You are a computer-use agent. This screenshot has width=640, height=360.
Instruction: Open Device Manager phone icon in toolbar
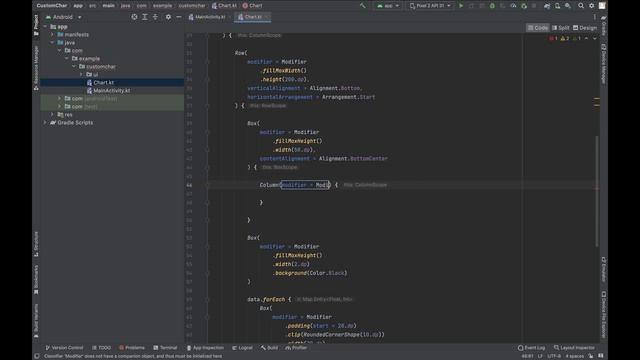[x=557, y=6]
